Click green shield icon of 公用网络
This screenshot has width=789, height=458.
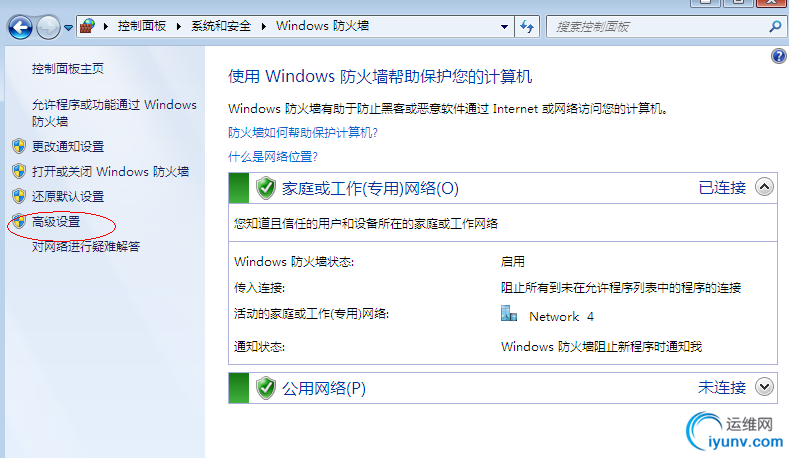click(x=266, y=388)
